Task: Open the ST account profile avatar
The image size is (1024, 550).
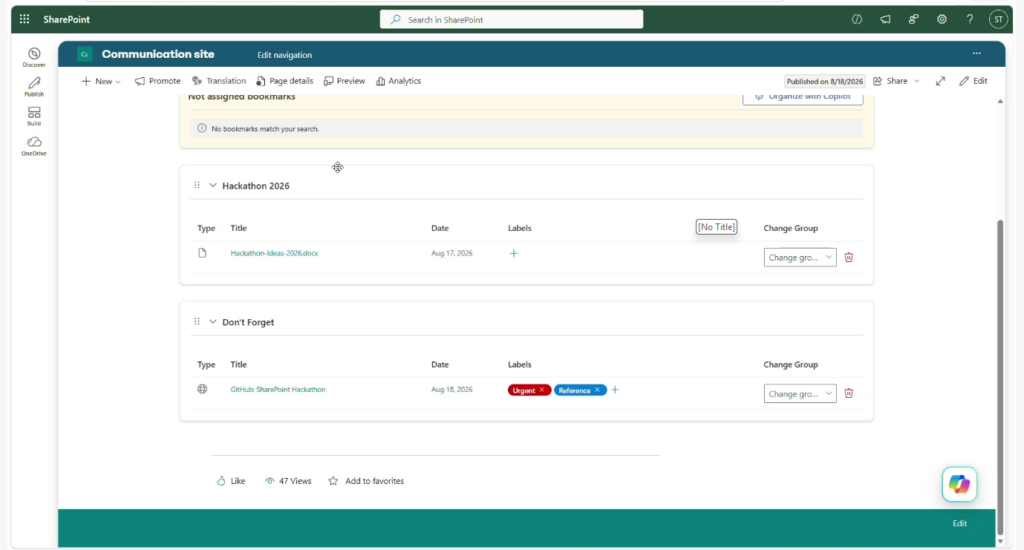Action: tap(998, 20)
